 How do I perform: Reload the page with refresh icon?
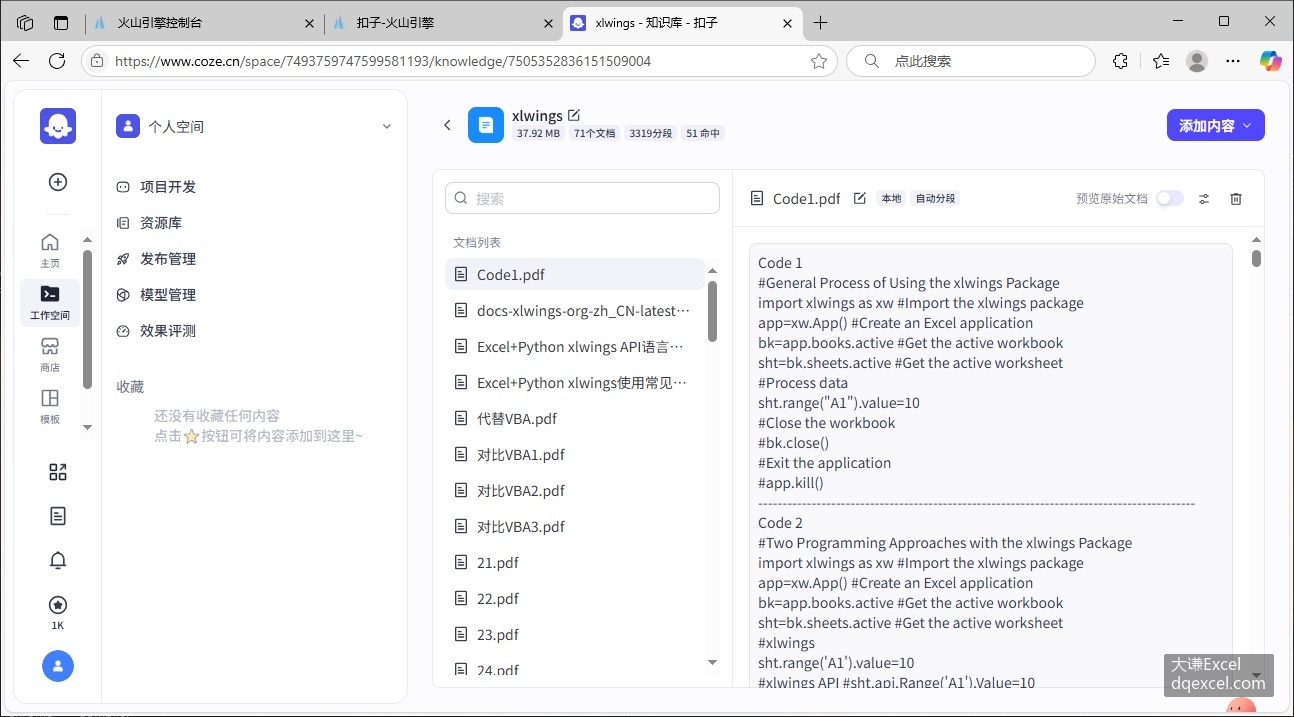(x=57, y=61)
